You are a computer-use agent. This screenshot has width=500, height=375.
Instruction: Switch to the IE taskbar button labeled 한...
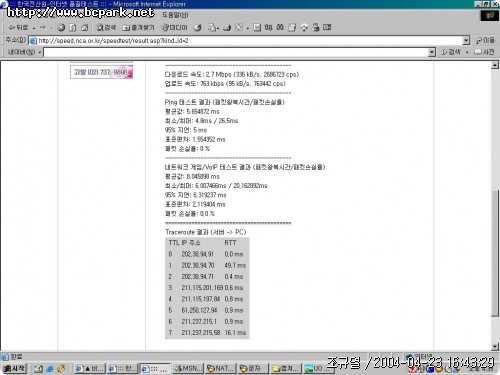(123, 368)
